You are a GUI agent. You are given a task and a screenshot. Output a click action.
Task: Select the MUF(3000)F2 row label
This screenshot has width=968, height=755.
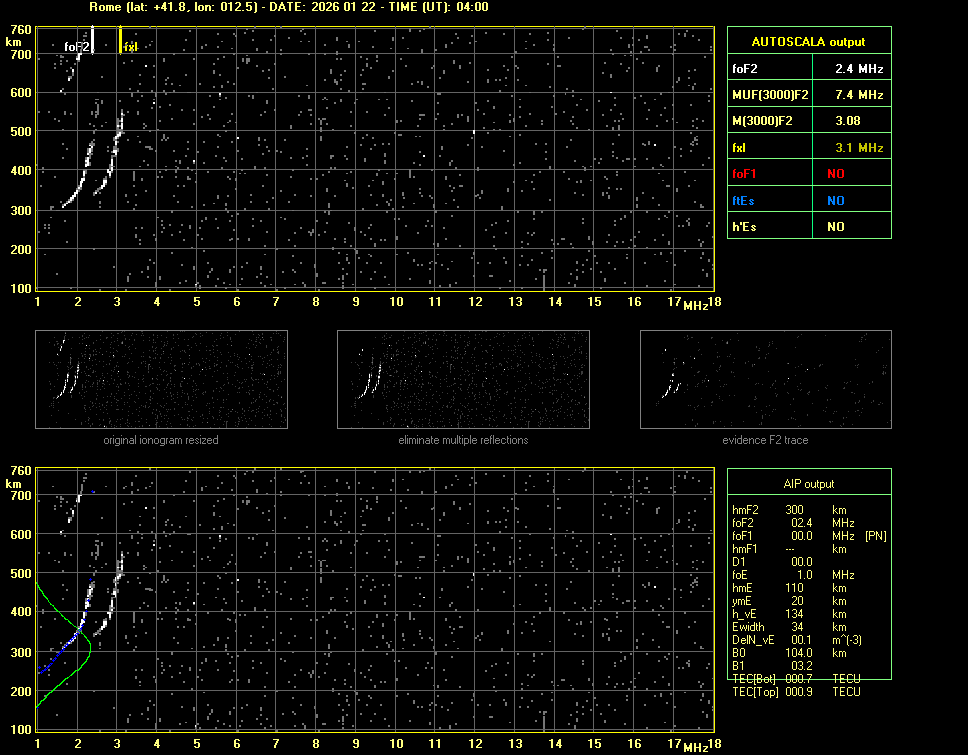770,95
